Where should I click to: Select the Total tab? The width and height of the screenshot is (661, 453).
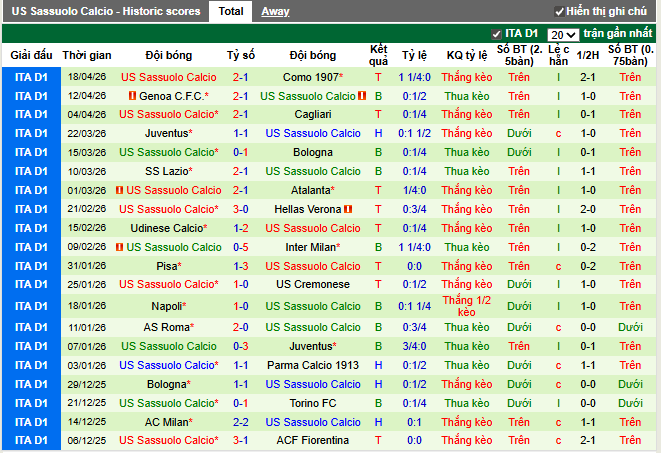click(x=231, y=12)
